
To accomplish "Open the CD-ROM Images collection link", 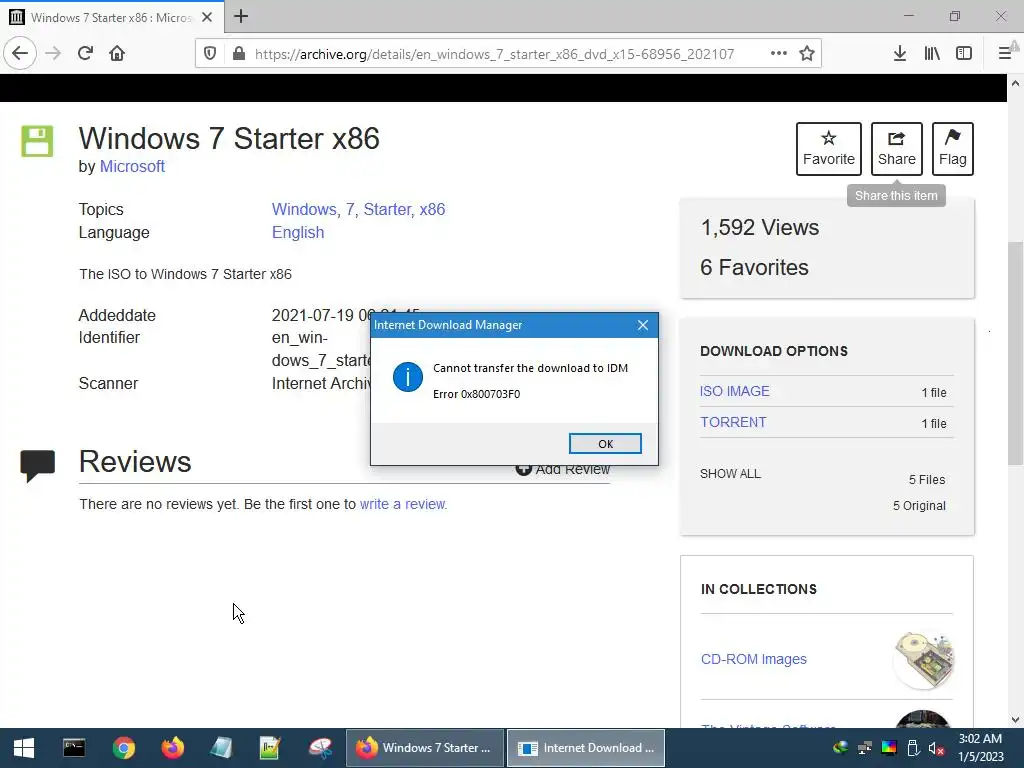I will click(754, 659).
